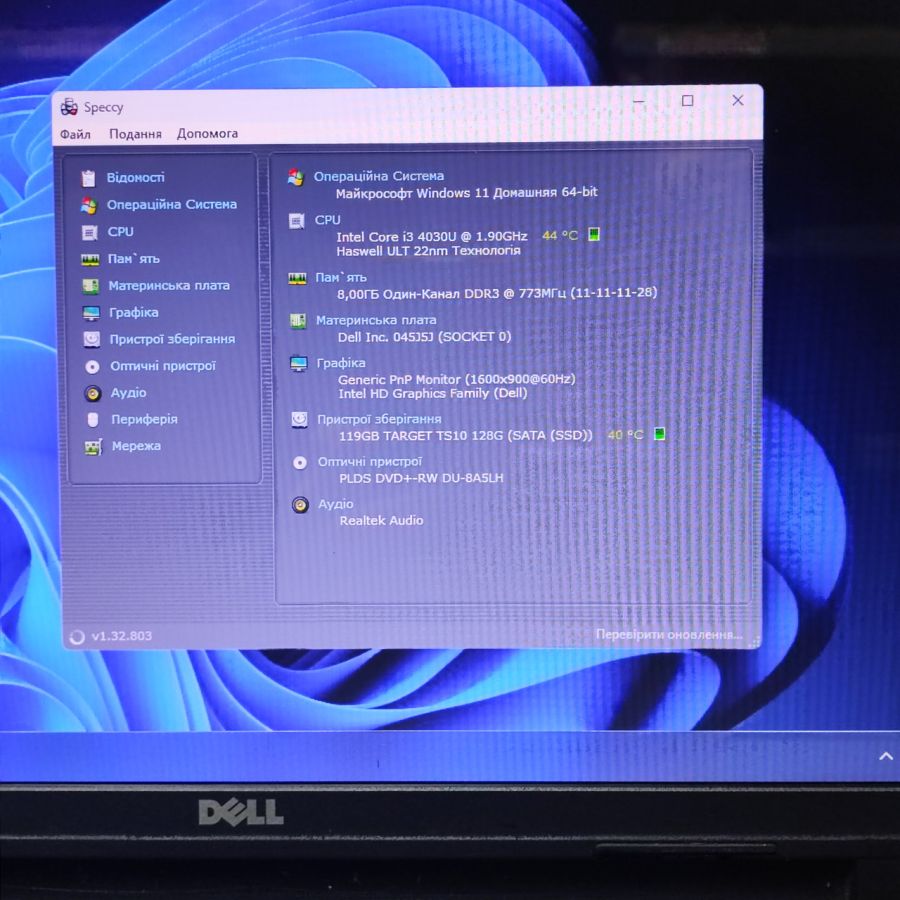
Task: Open Пам`ять in the sidebar
Action: (134, 259)
